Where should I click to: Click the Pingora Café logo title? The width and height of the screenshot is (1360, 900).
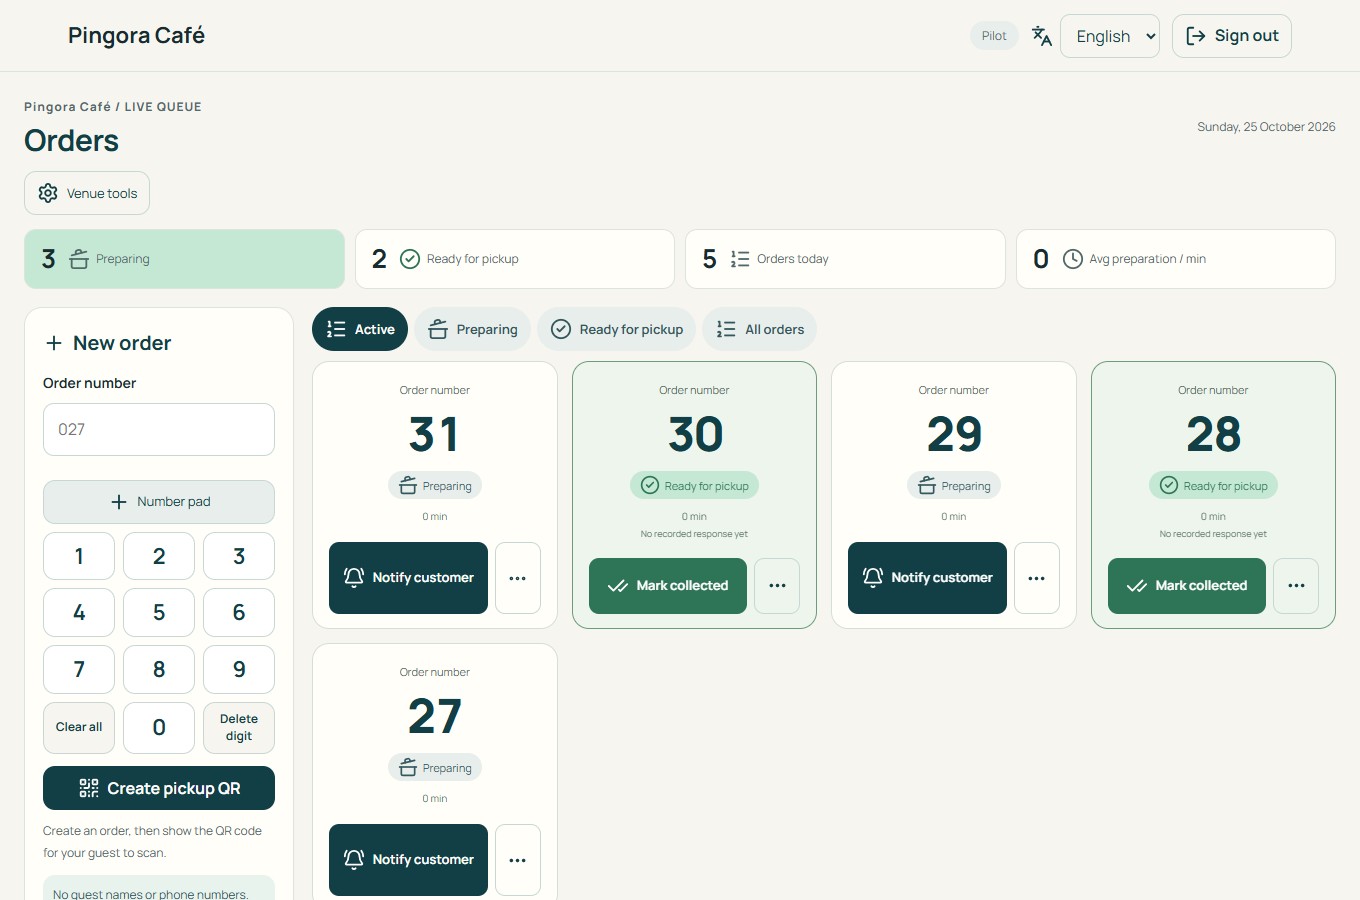click(136, 36)
